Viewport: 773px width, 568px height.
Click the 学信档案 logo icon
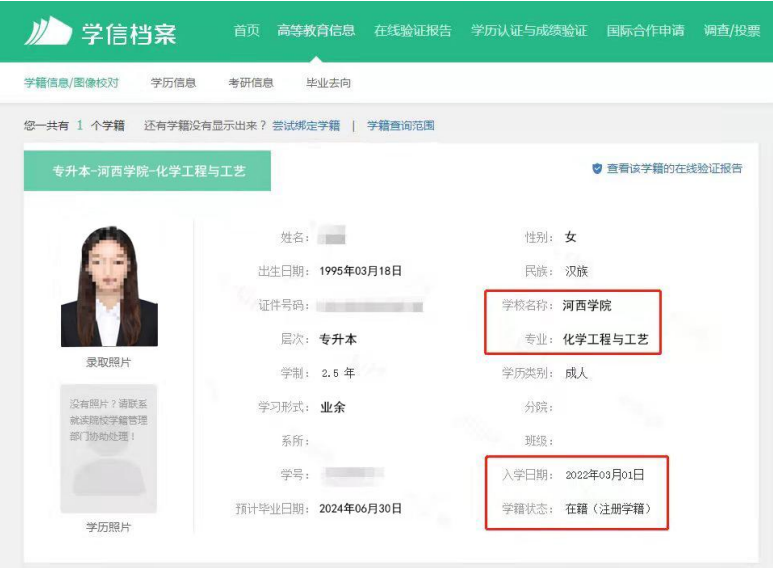[x=47, y=31]
